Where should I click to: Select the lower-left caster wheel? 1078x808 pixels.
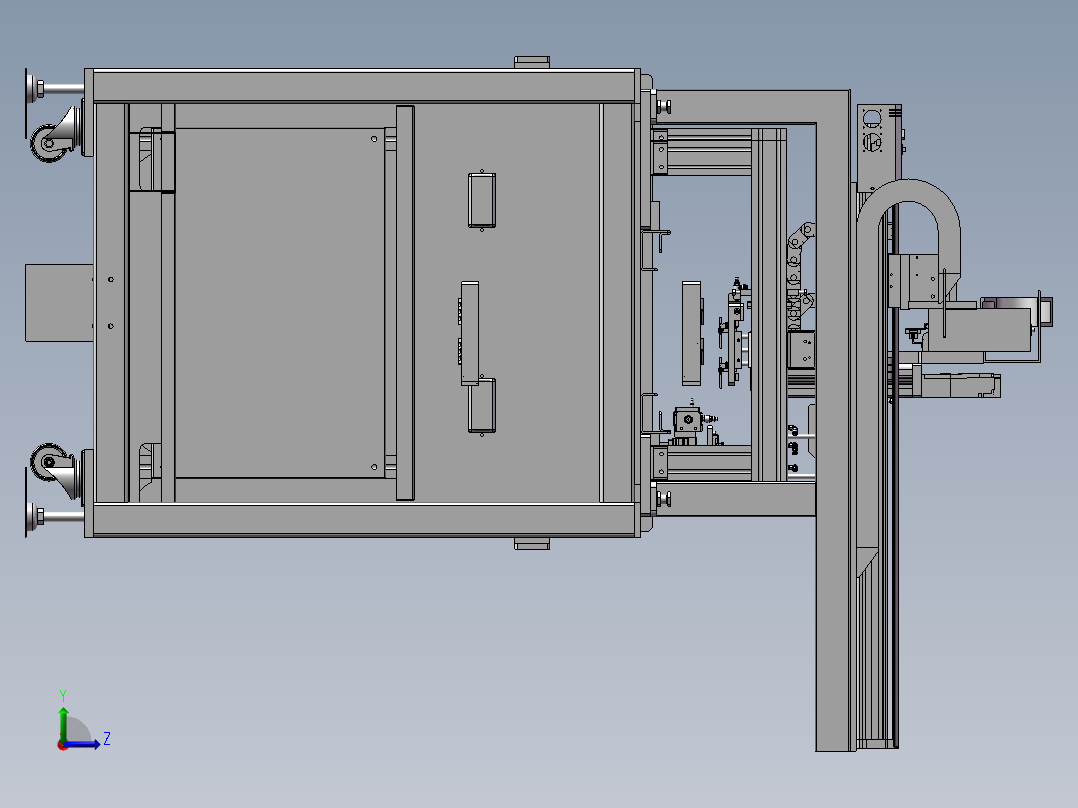point(50,461)
